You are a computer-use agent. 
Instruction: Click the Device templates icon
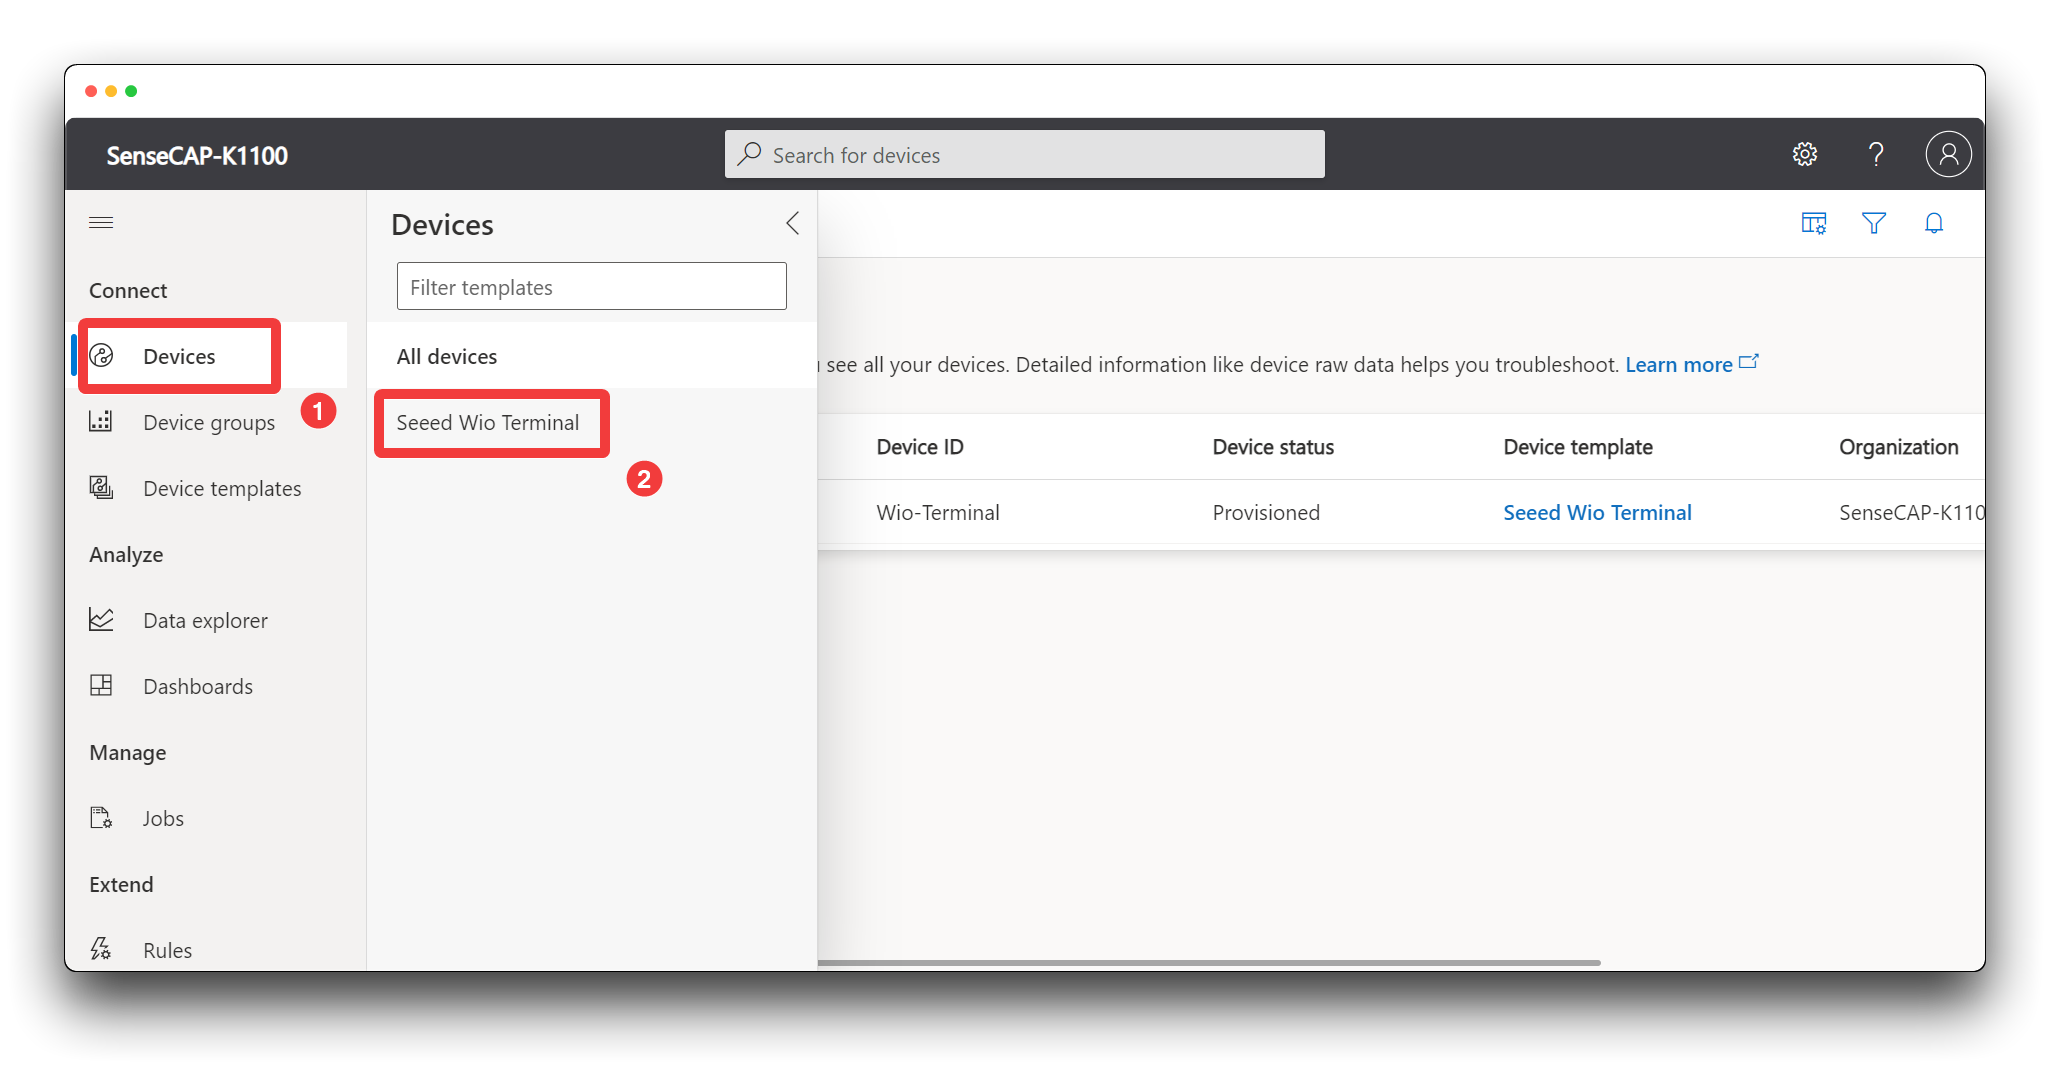[x=101, y=487]
